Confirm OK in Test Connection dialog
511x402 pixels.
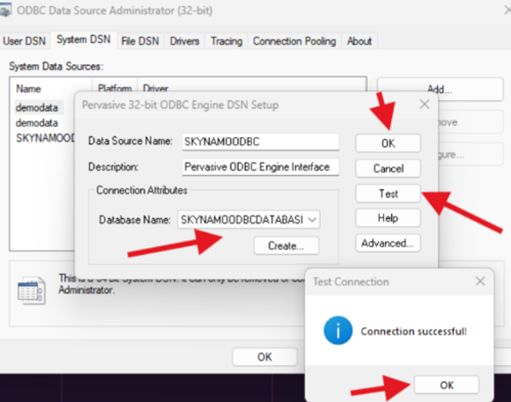click(446, 385)
